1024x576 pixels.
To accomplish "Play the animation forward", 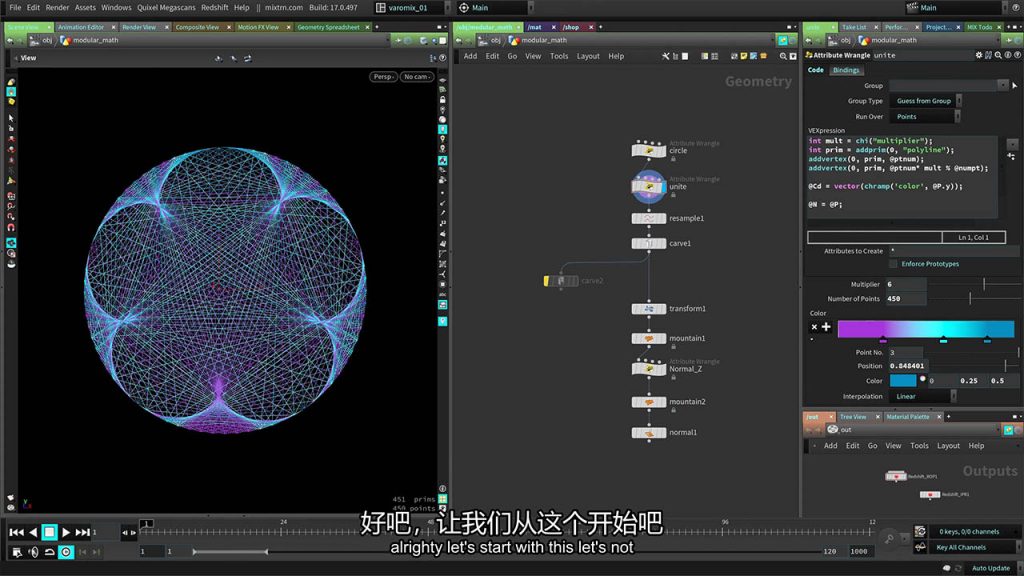I will tap(66, 532).
